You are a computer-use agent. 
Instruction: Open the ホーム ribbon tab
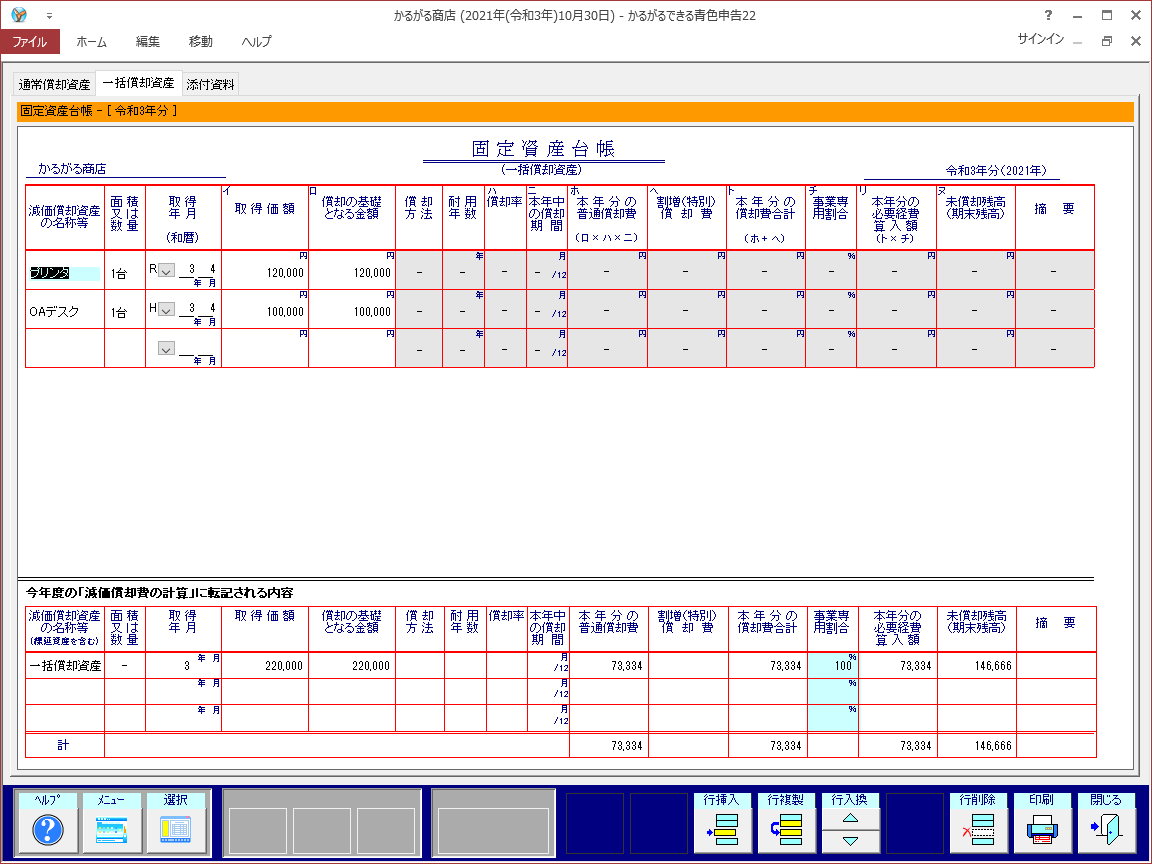click(x=91, y=42)
